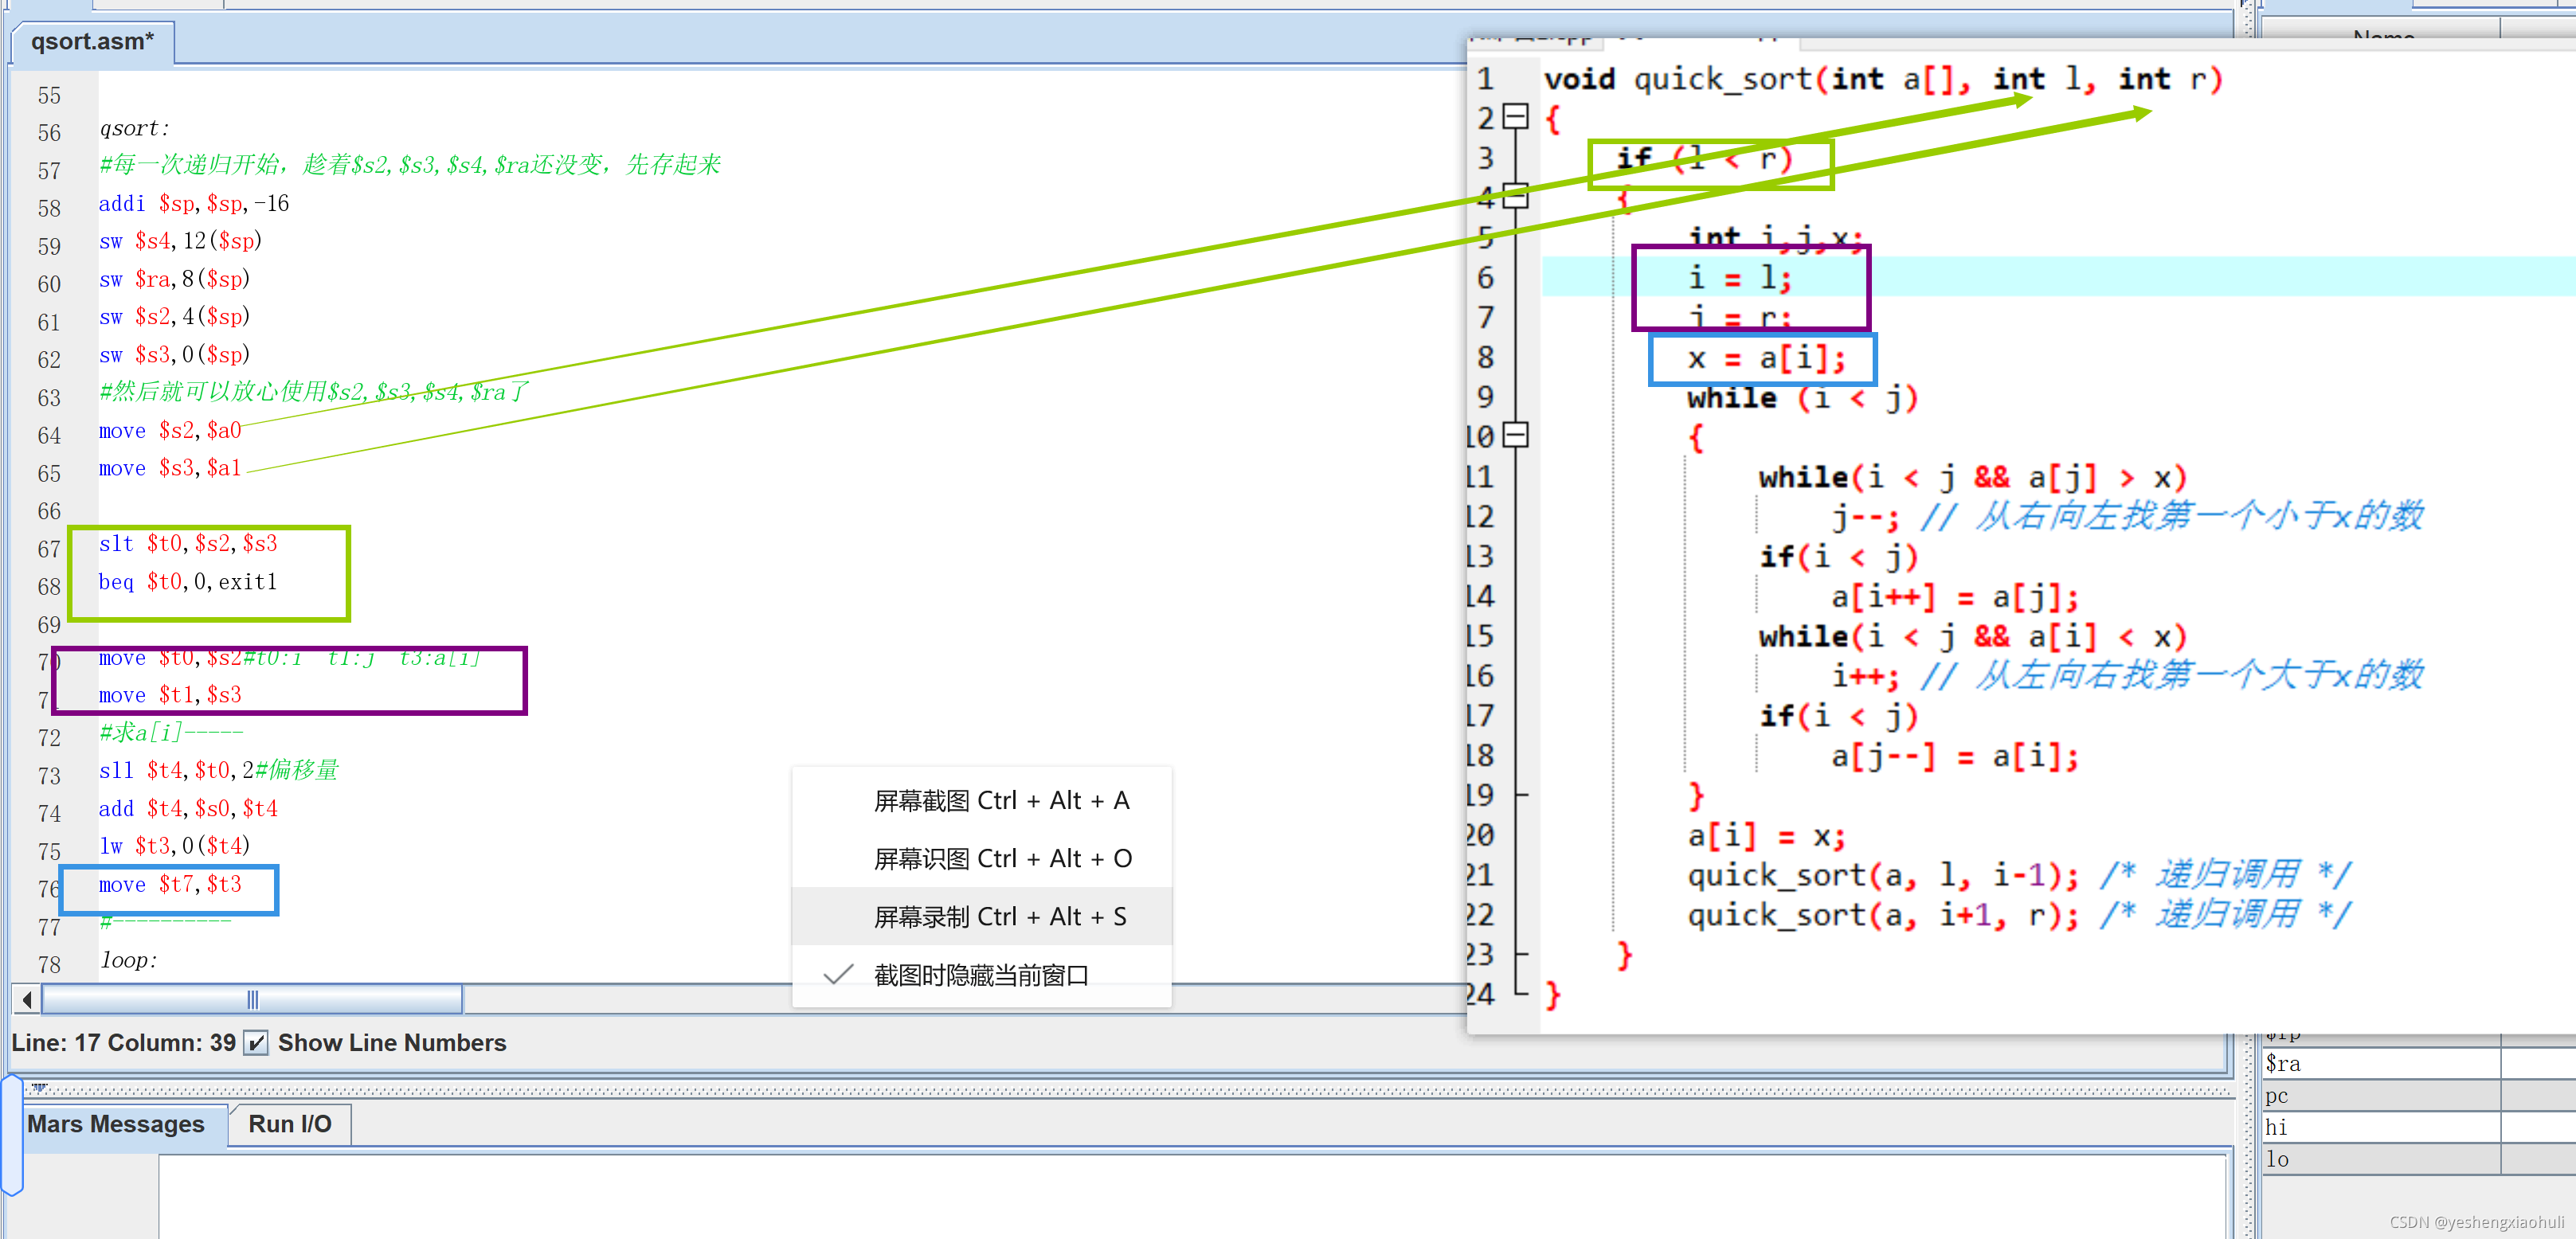Image resolution: width=2576 pixels, height=1239 pixels.
Task: Click the Line: 17 Column: 39 status text
Action: [x=123, y=1043]
